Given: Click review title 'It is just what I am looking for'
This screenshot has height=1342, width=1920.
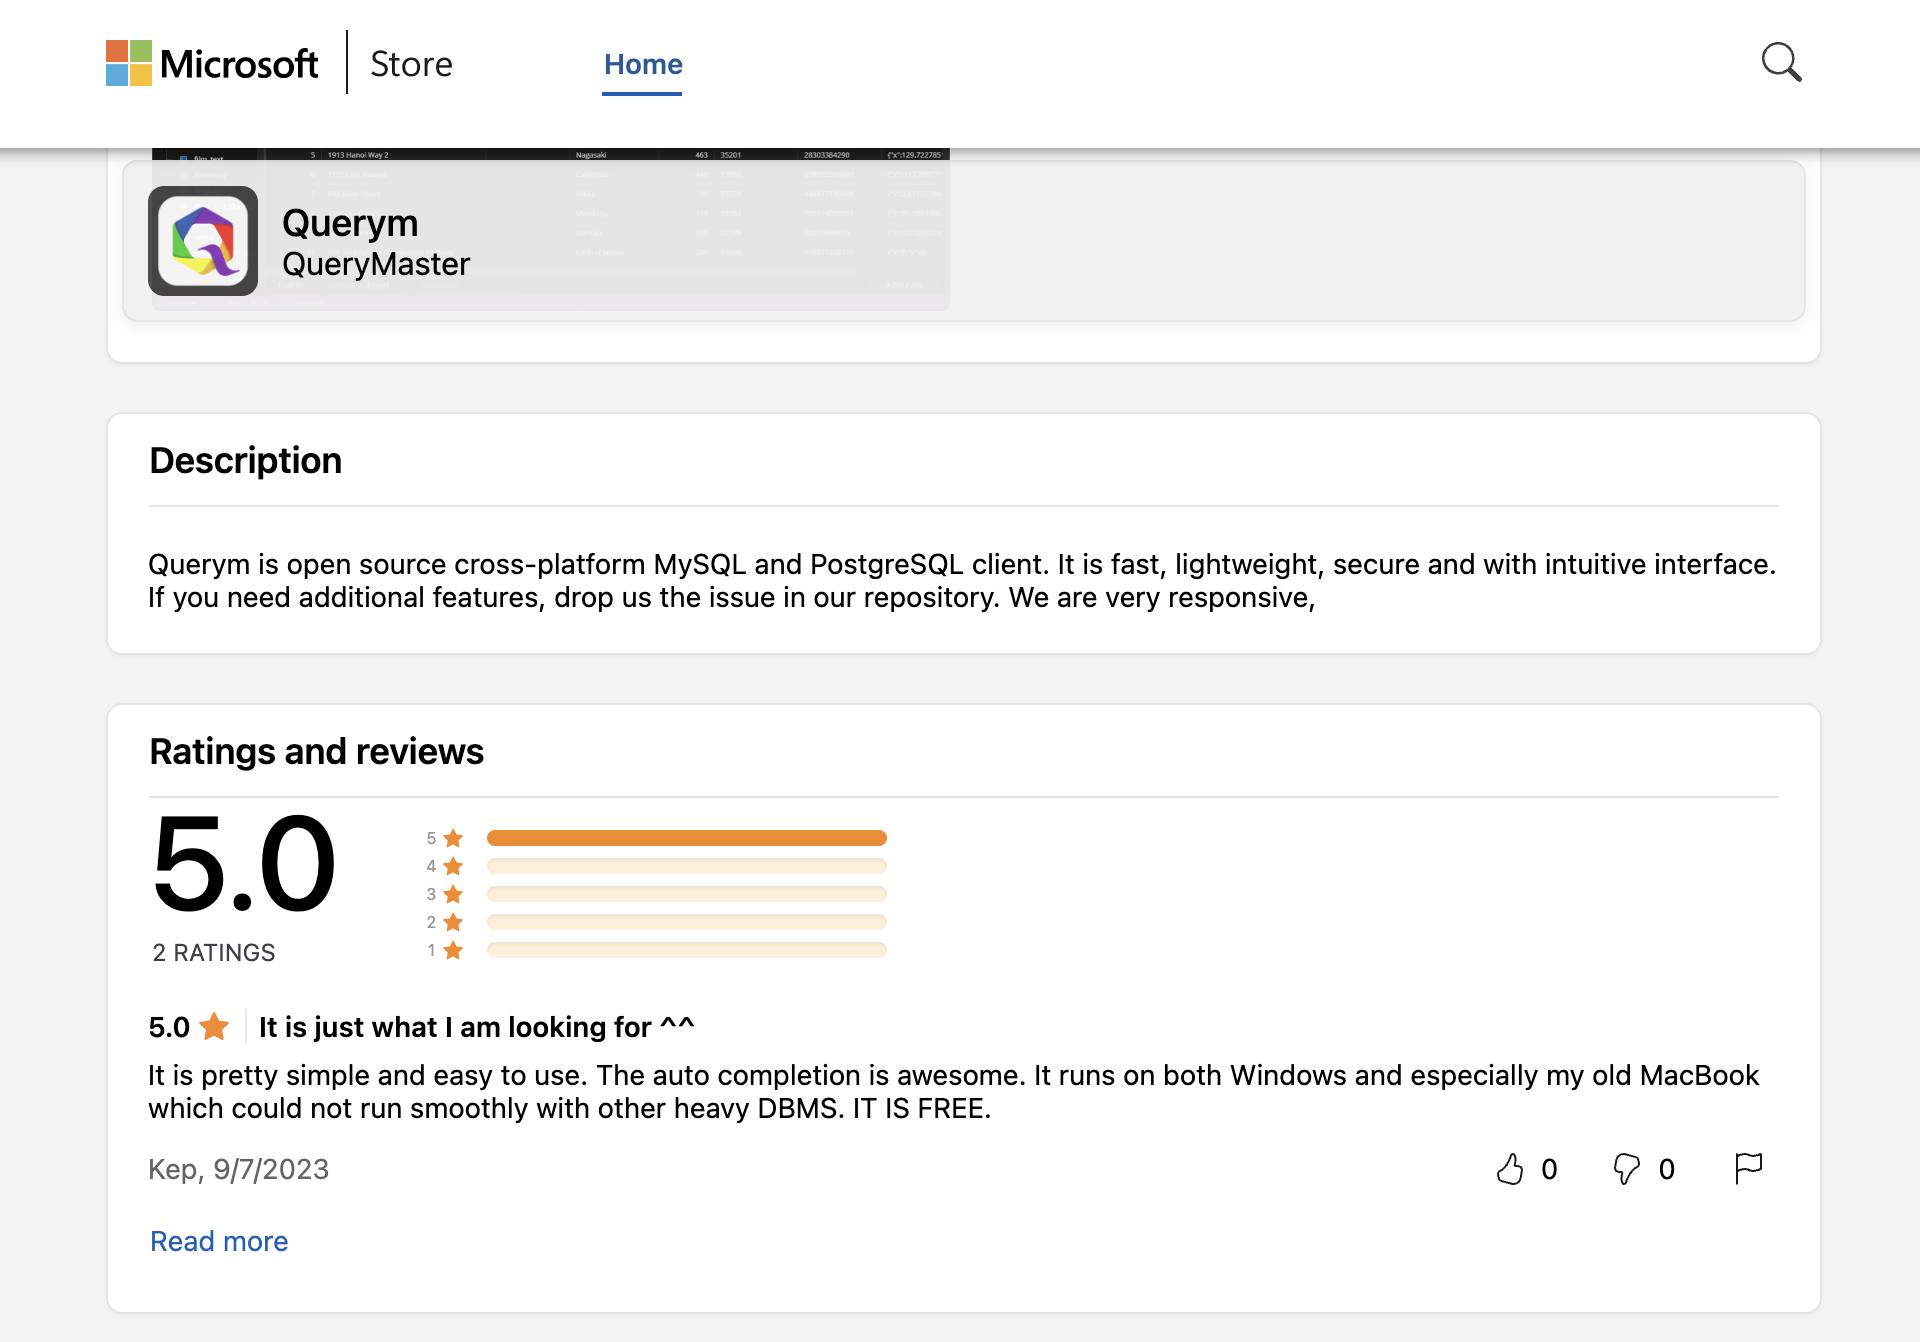Looking at the screenshot, I should pyautogui.click(x=476, y=1028).
